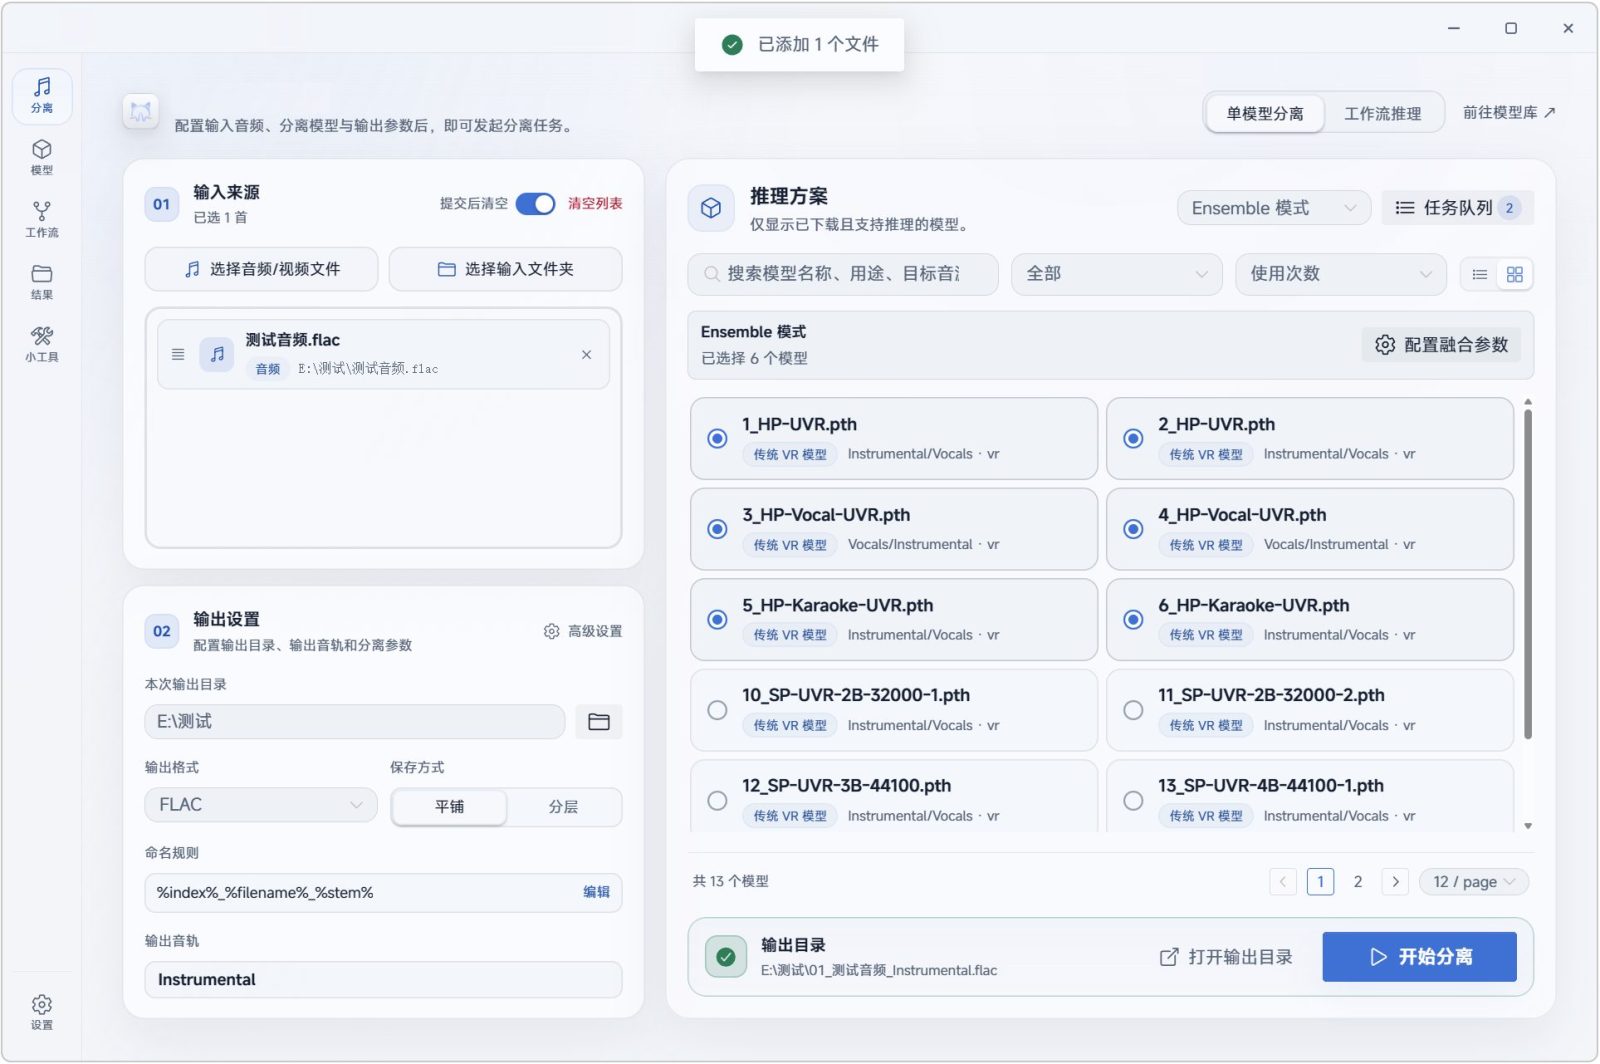Click 开始分离 to start separation

(x=1420, y=958)
